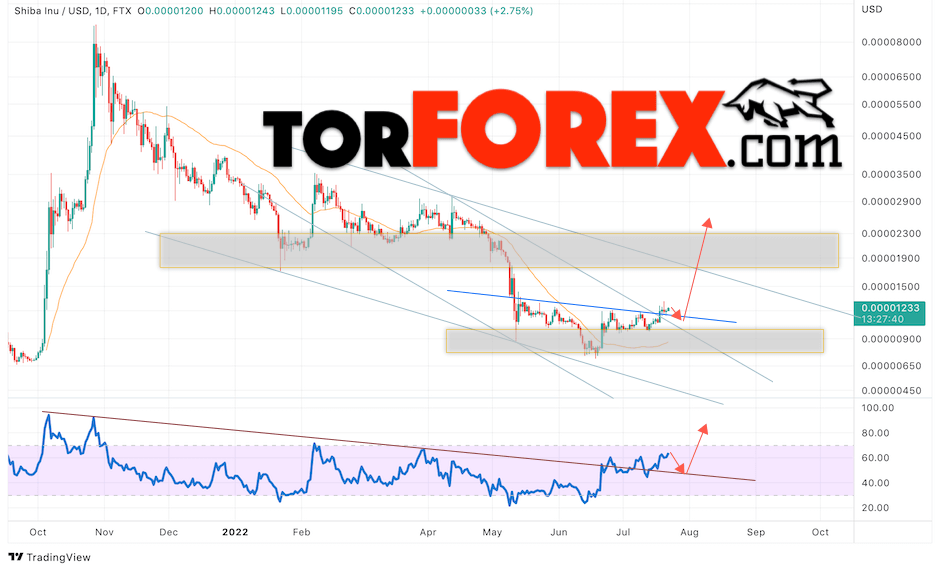The image size is (940, 571).
Task: Click the +2.75% change value
Action: 511,11
